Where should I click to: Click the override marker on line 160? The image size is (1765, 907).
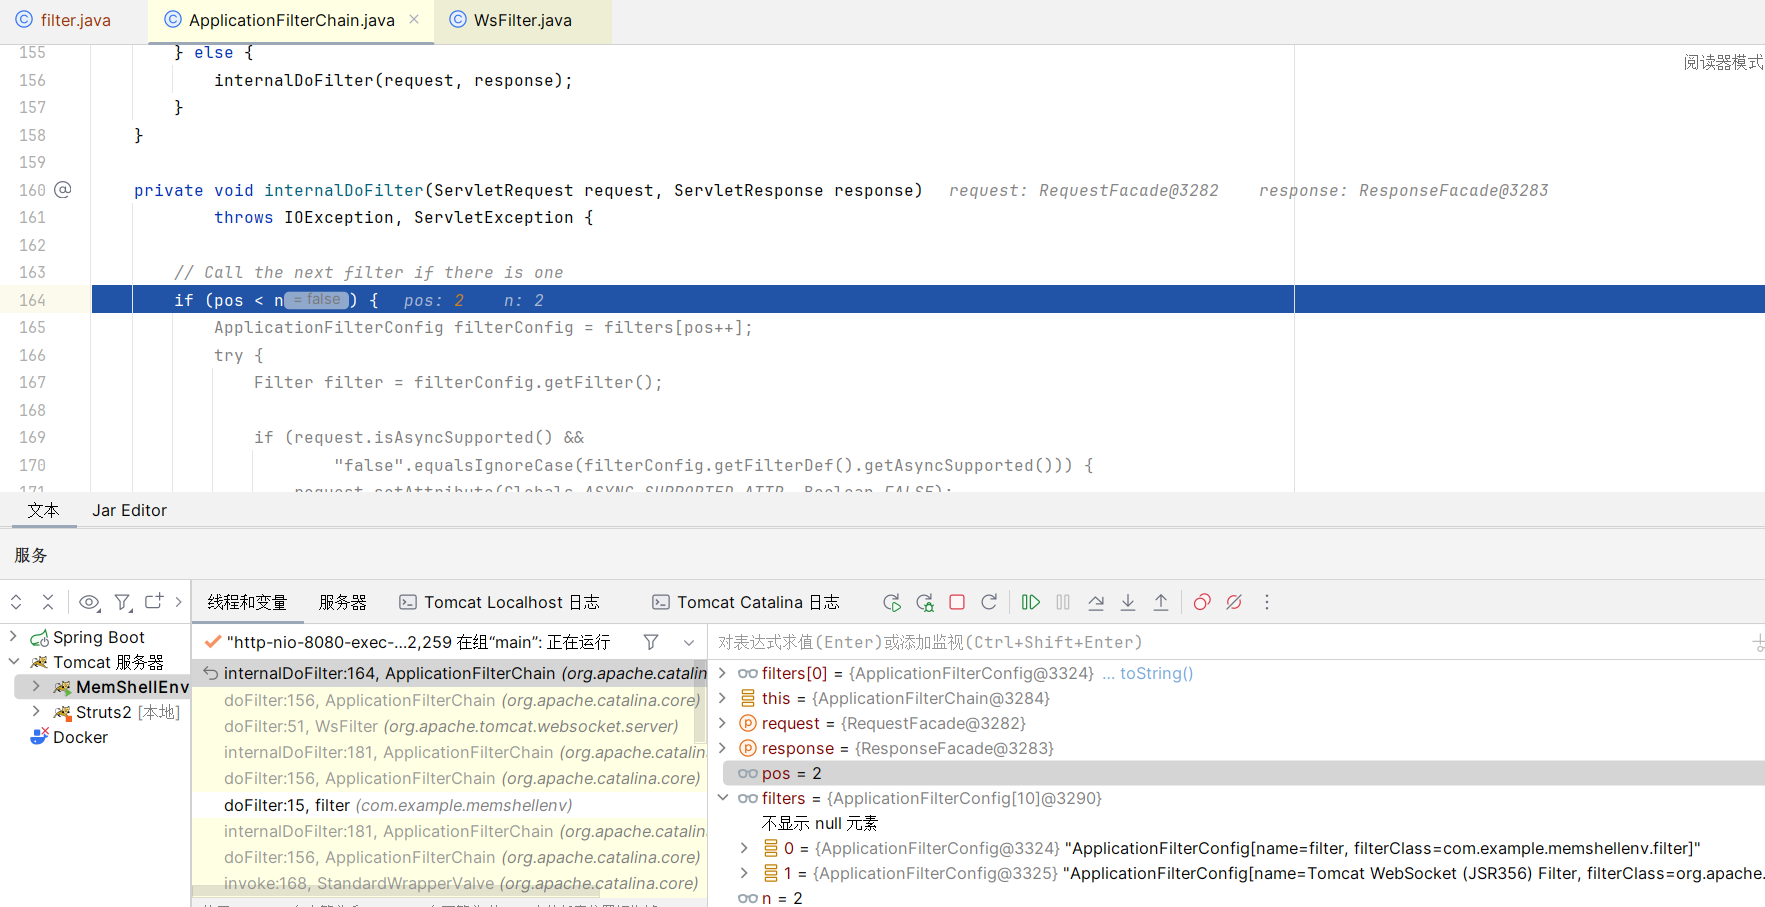pyautogui.click(x=62, y=189)
